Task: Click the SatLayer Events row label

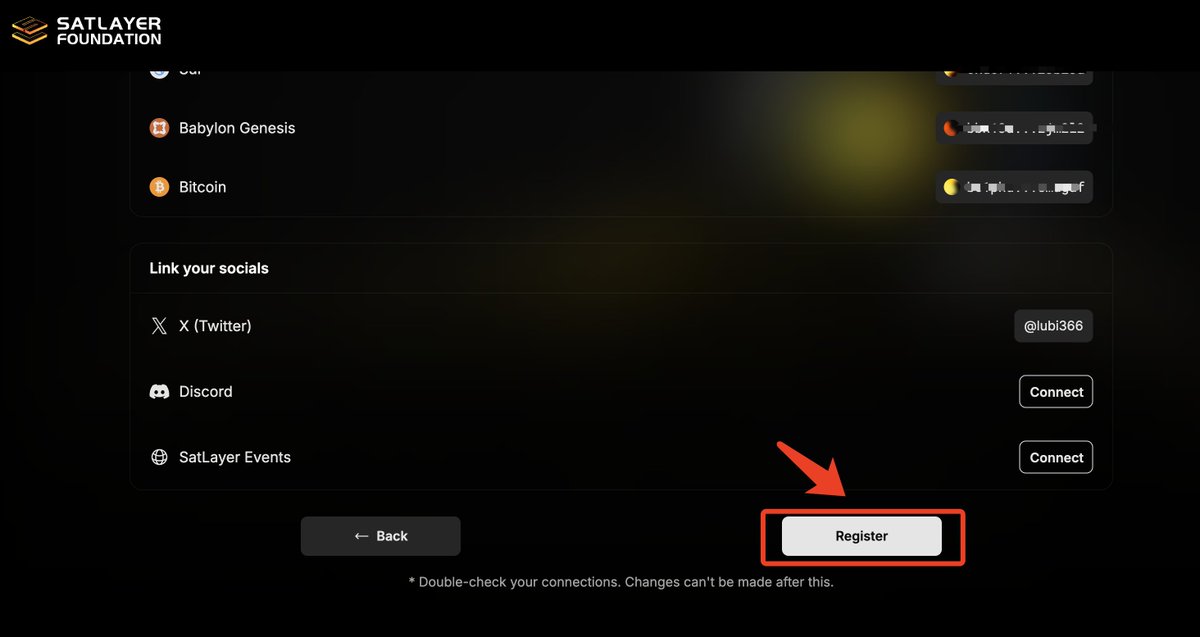Action: (235, 457)
